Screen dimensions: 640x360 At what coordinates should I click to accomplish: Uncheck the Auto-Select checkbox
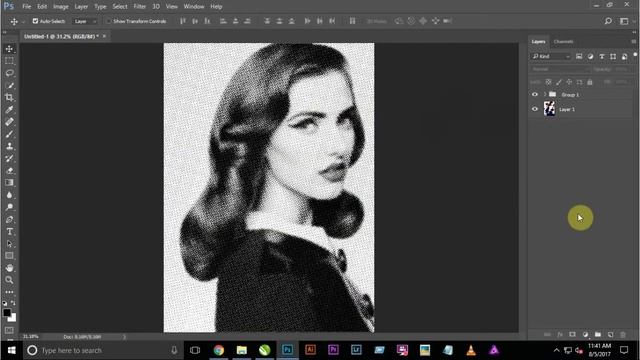click(36, 21)
